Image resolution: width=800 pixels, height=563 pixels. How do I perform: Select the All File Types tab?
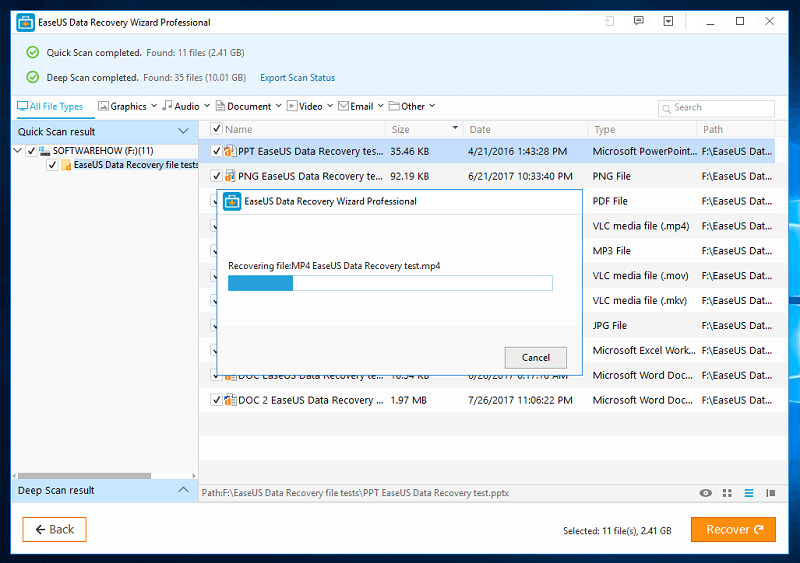coord(50,106)
